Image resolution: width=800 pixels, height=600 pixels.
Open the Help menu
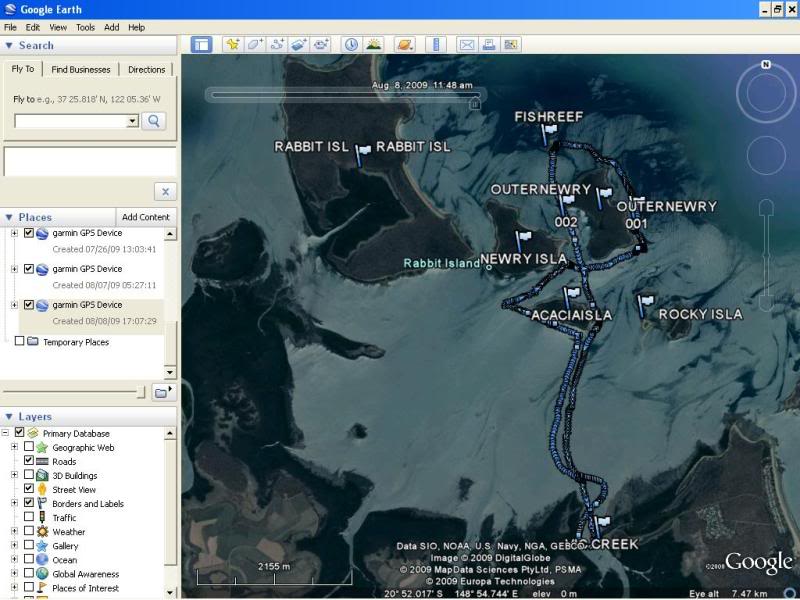136,28
